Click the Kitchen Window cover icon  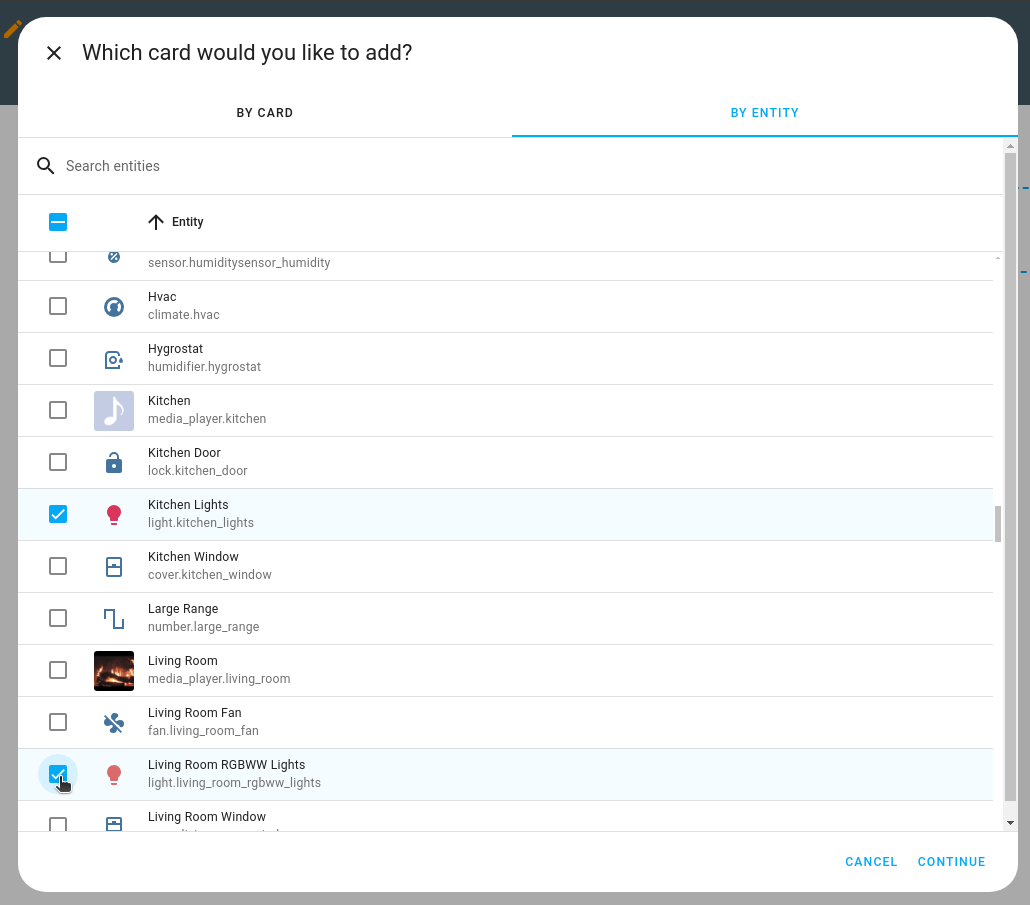tap(113, 566)
